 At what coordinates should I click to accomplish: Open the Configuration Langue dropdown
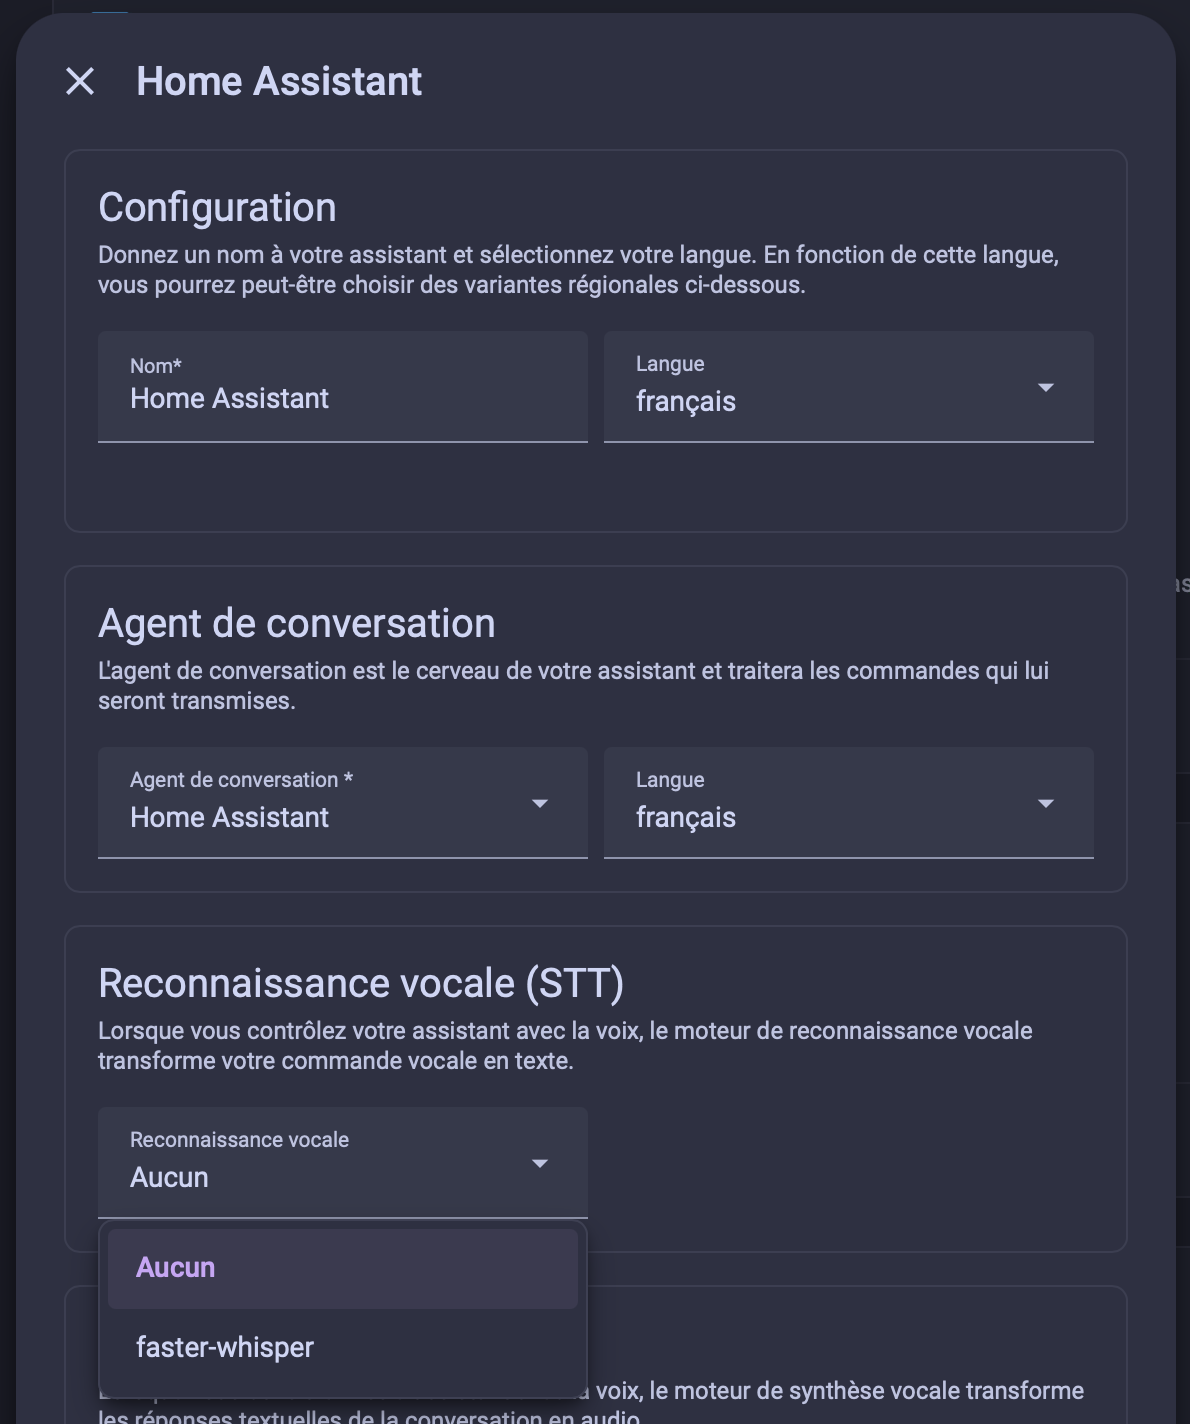[x=849, y=387]
